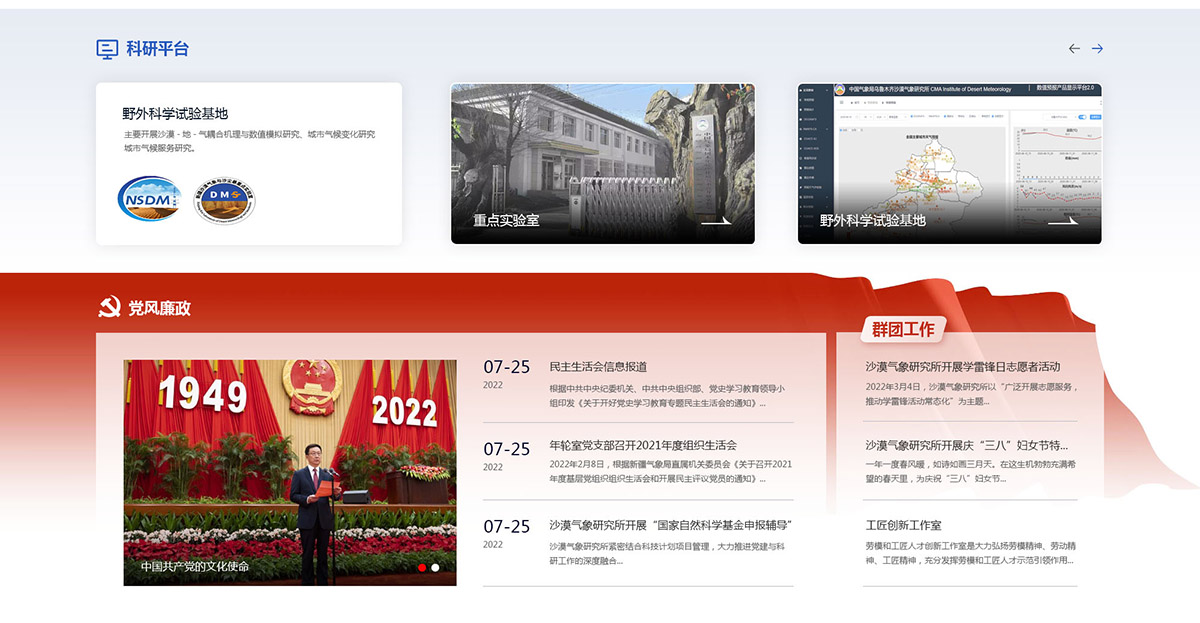The width and height of the screenshot is (1200, 623).
Task: Click the 1949–2022 slideshow banner image
Action: pyautogui.click(x=290, y=460)
